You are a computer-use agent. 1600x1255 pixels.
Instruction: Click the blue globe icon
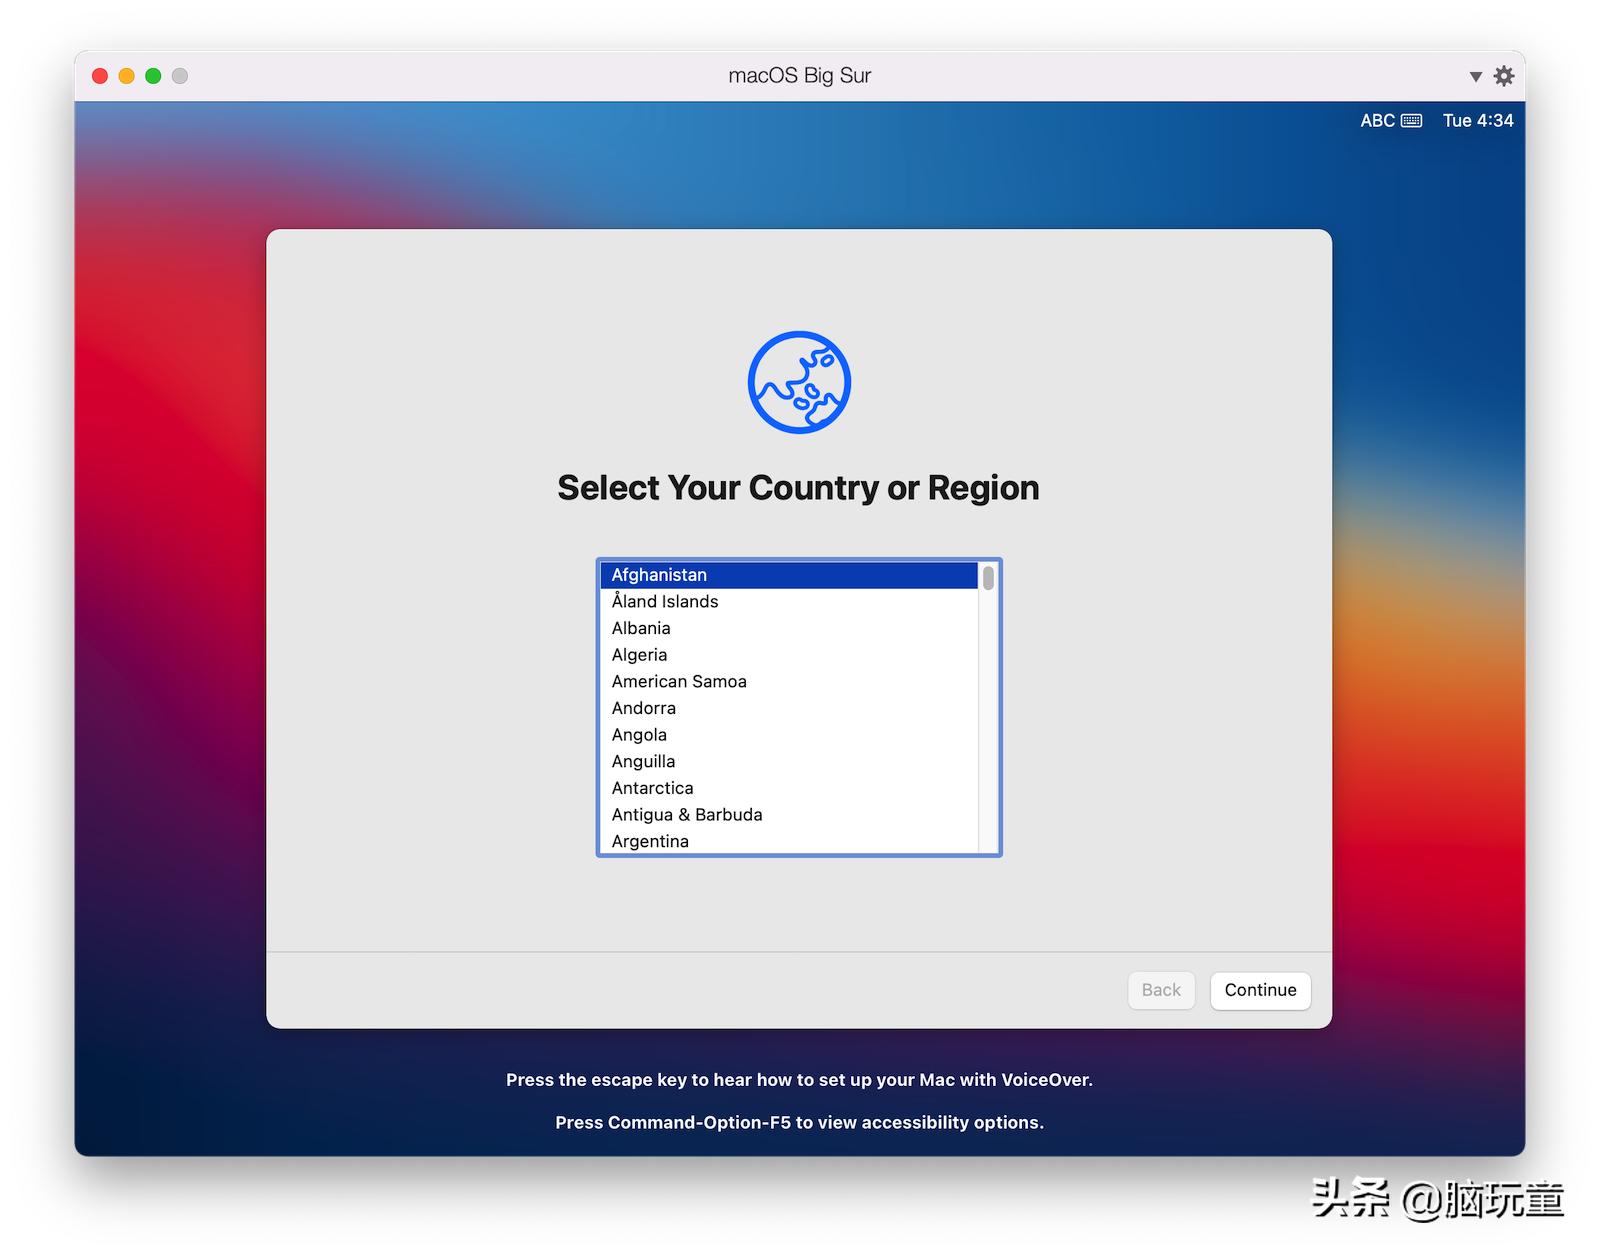pyautogui.click(x=799, y=382)
